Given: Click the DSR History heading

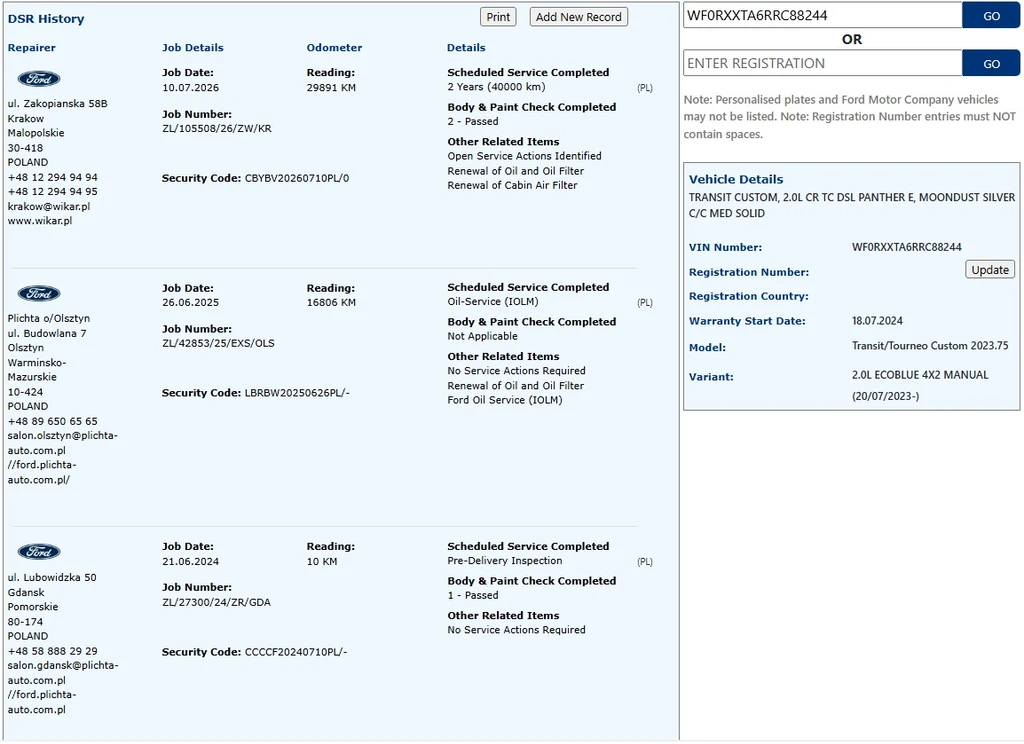Looking at the screenshot, I should pos(46,19).
